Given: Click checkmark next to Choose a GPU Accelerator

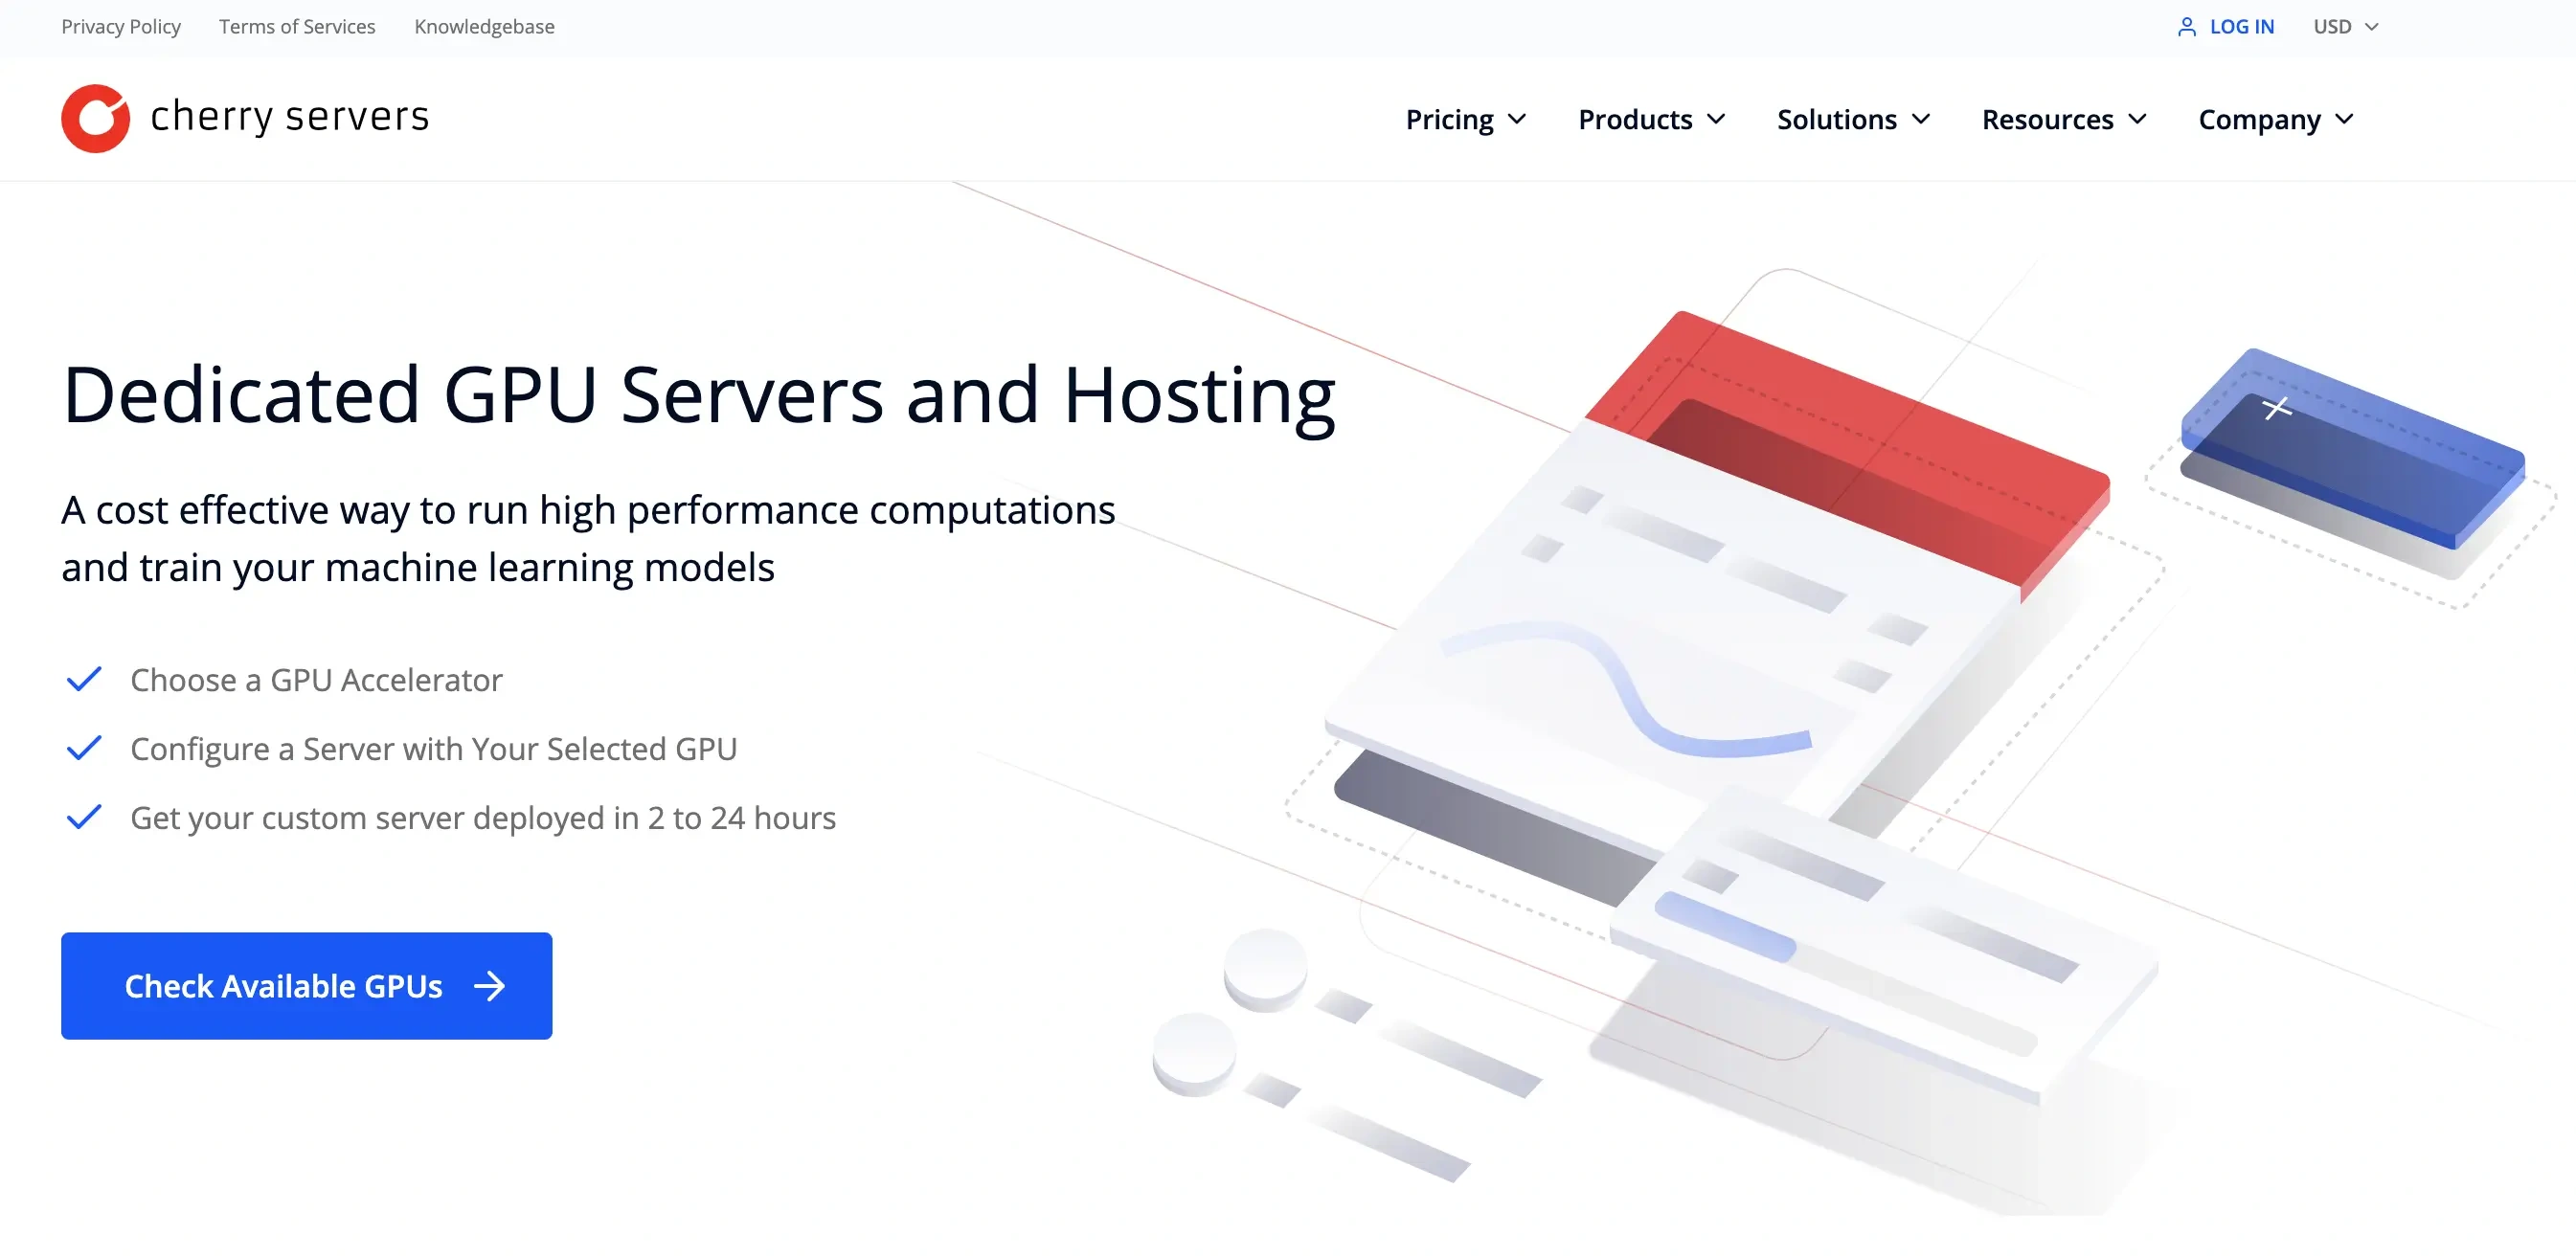Looking at the screenshot, I should (x=84, y=679).
